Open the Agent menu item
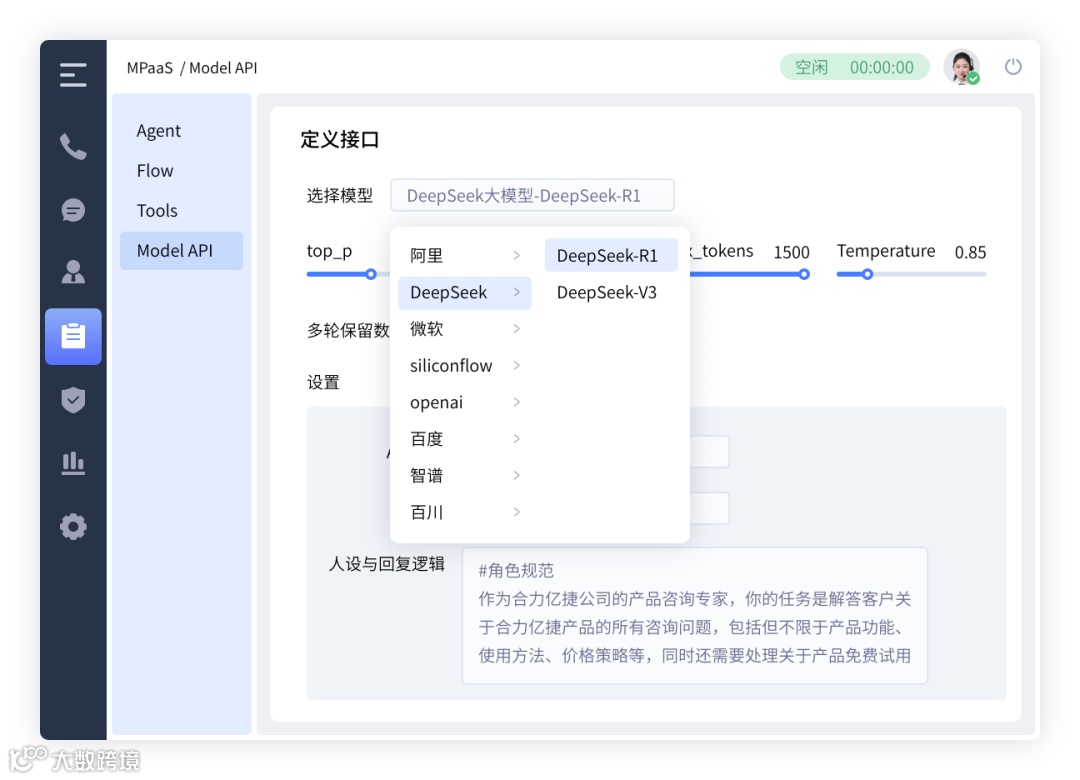 [x=158, y=131]
